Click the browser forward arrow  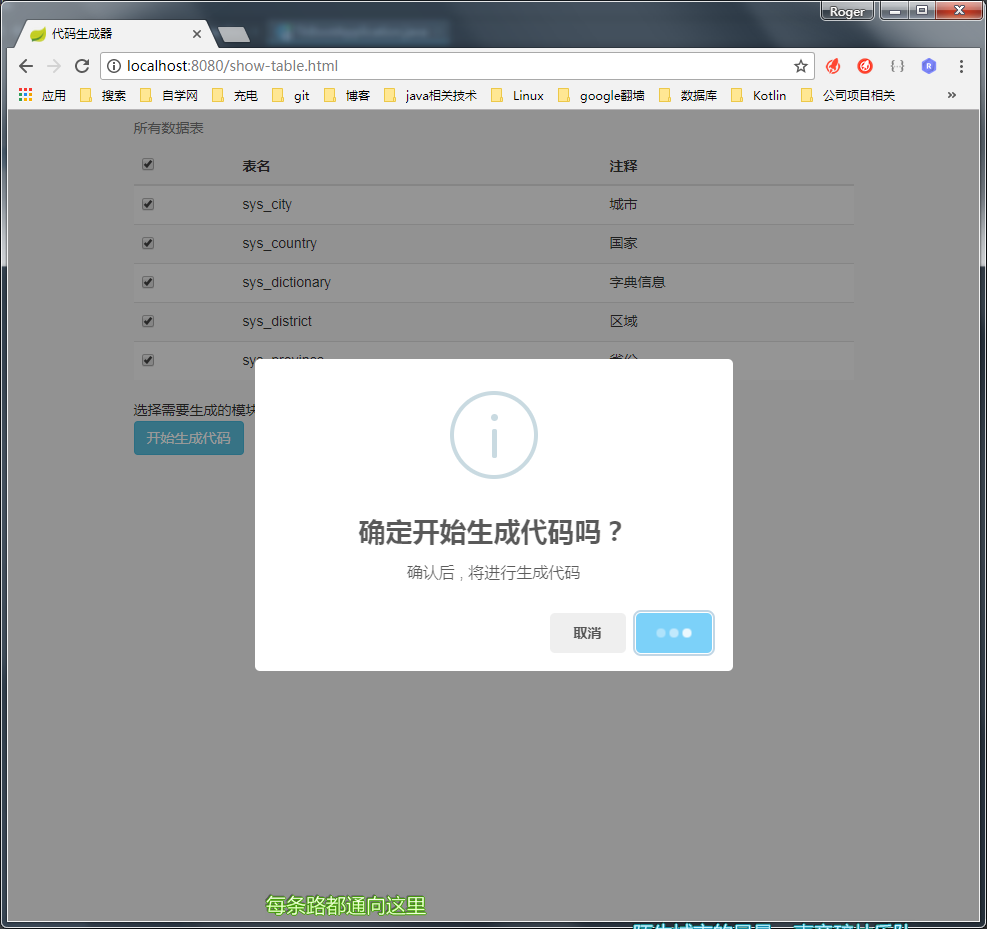(x=54, y=66)
